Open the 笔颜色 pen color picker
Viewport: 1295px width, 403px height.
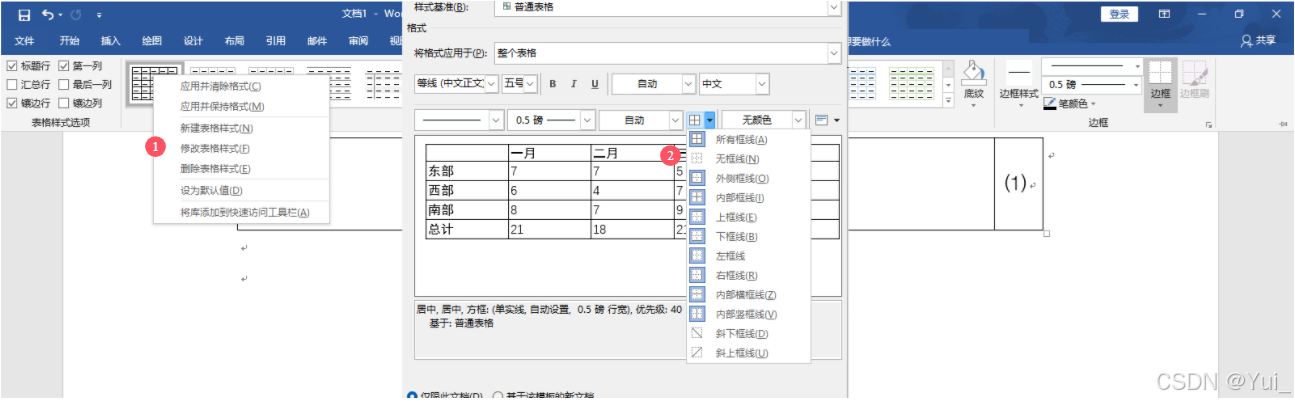pyautogui.click(x=1070, y=103)
